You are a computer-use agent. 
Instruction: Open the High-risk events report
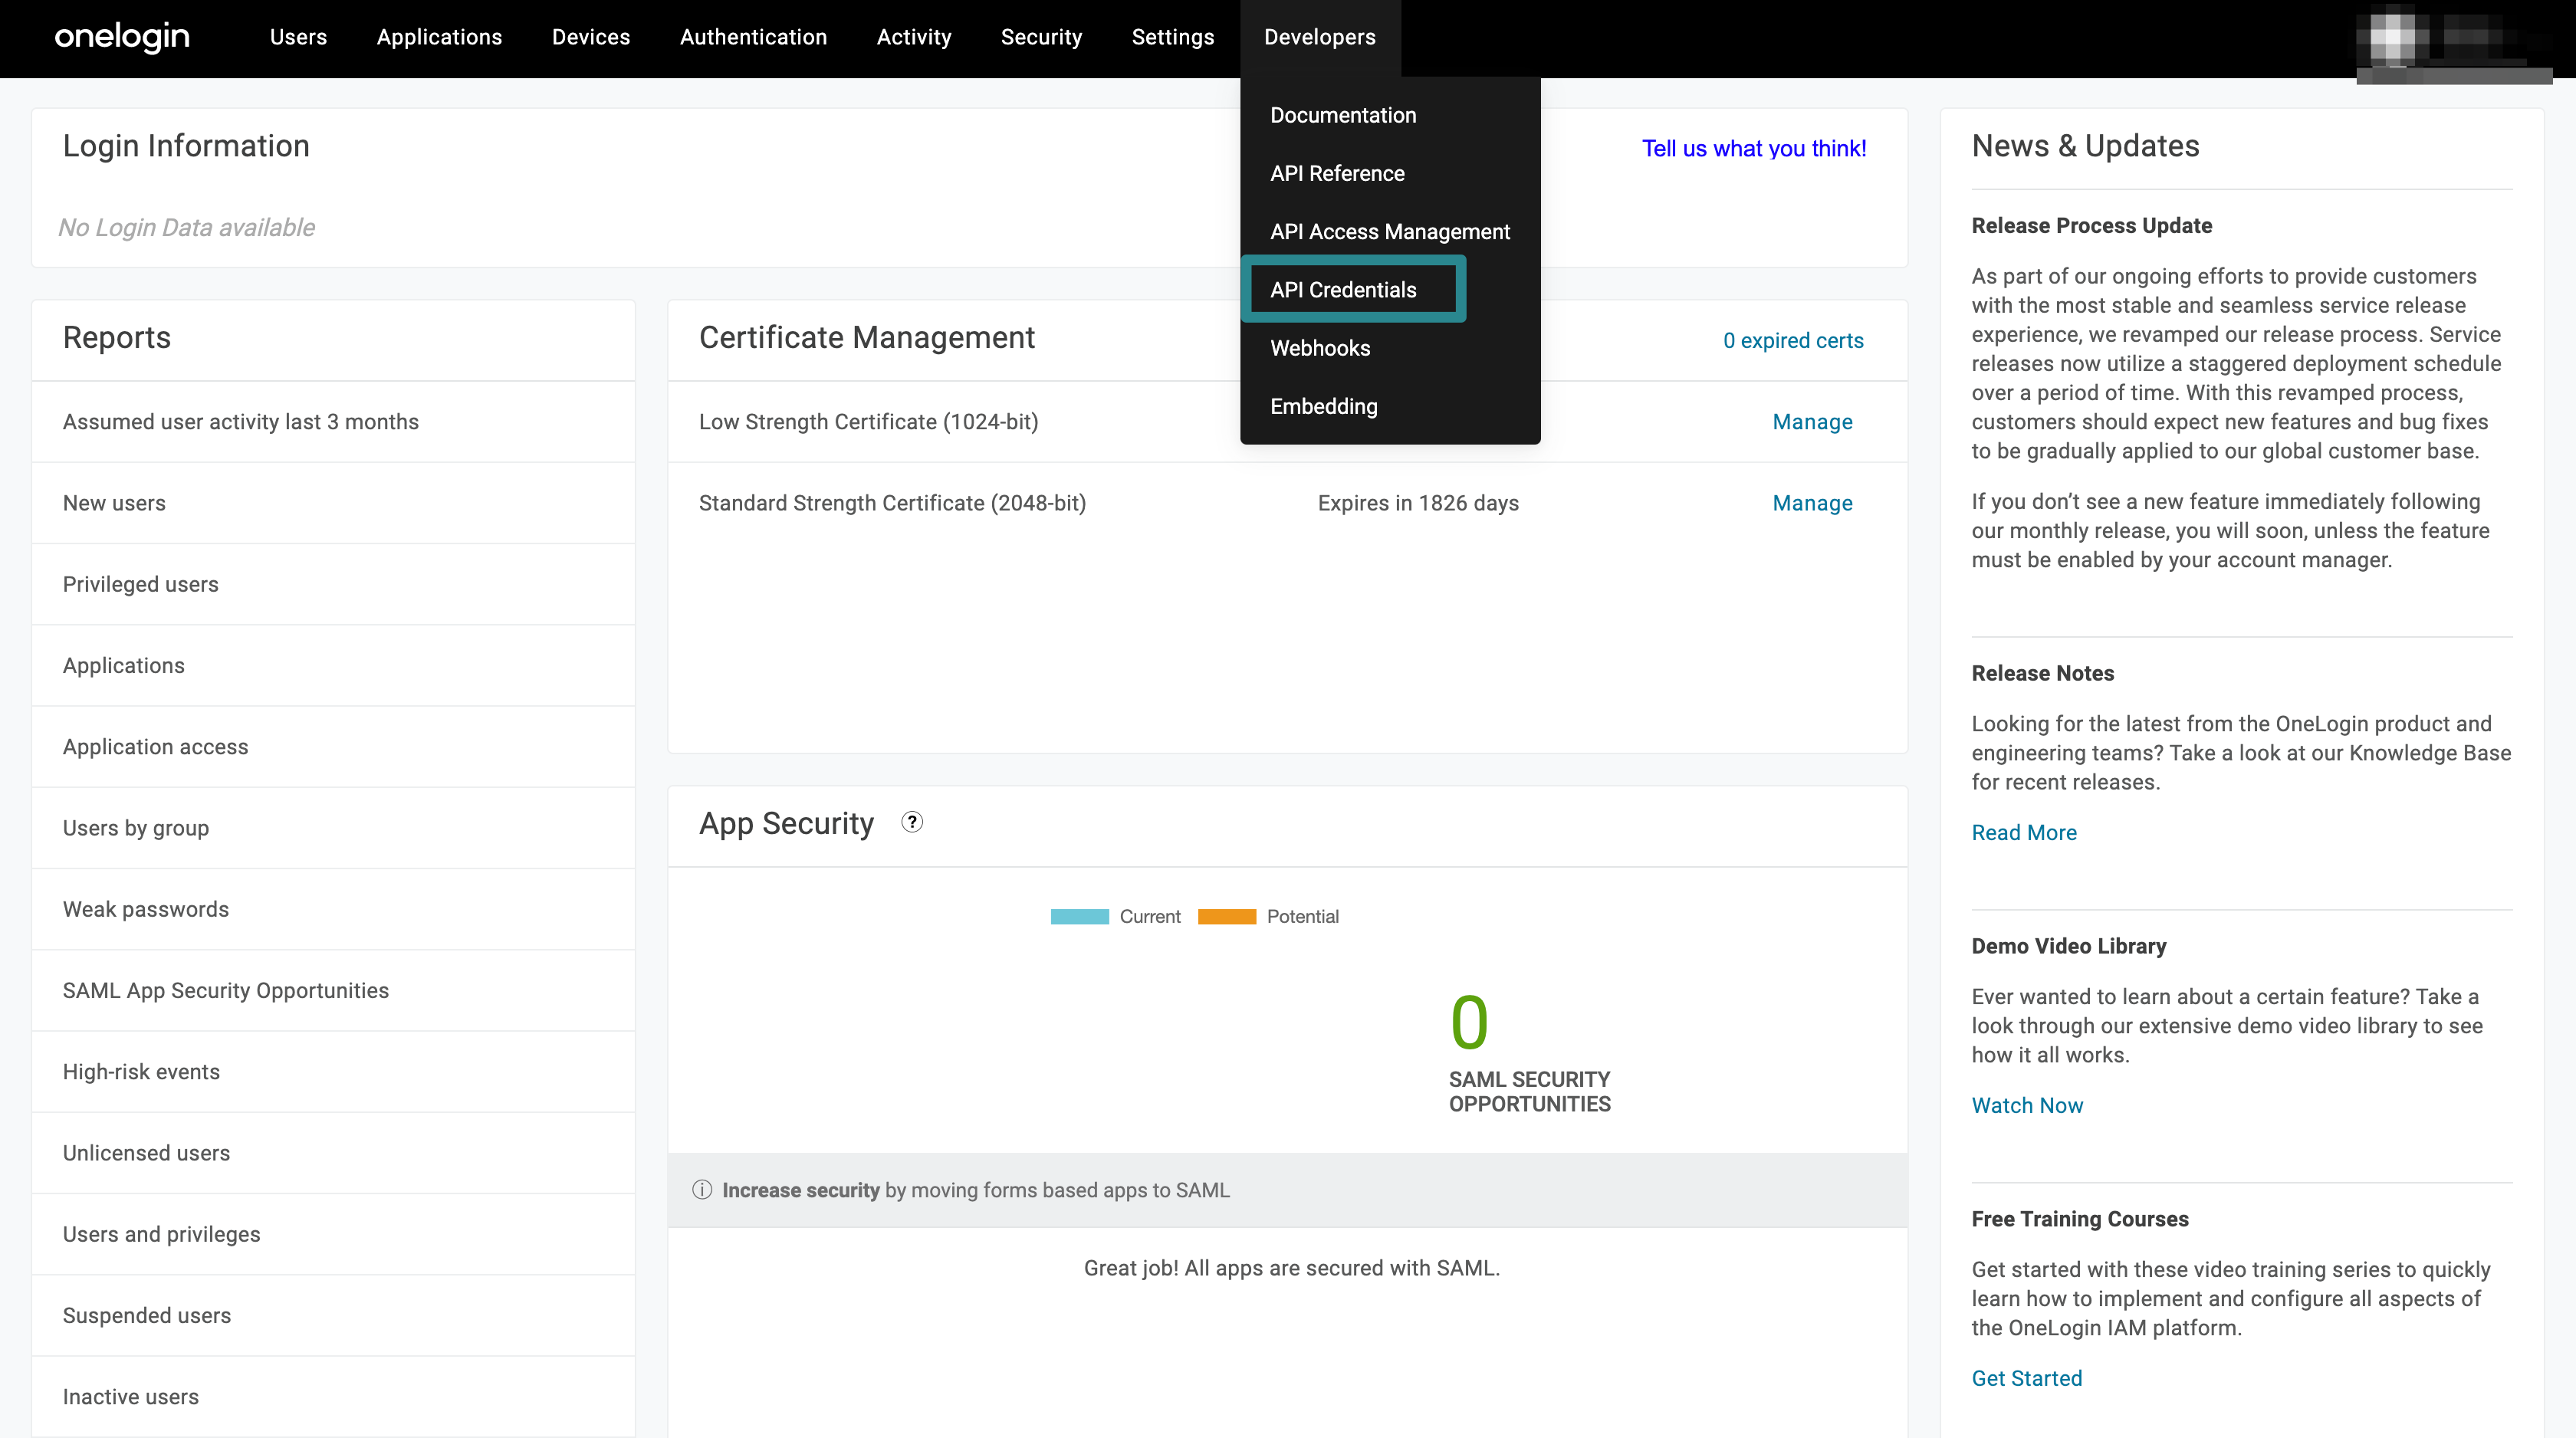click(333, 1072)
